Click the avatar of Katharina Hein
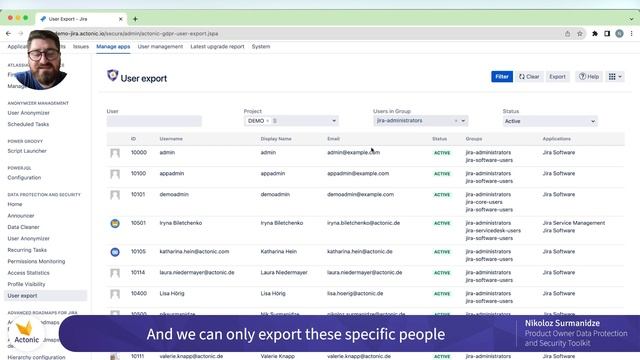Screen dimensions: 640x360 coord(115,252)
